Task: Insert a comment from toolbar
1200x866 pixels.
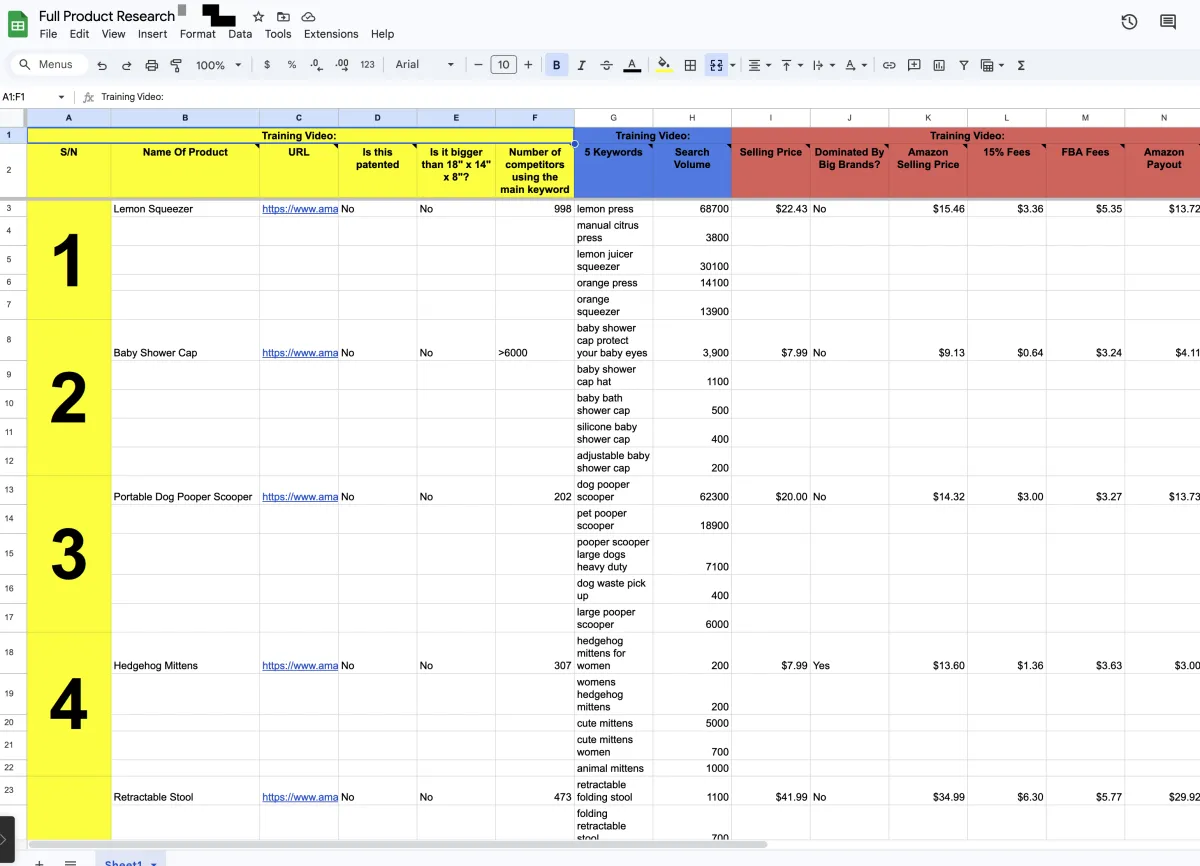Action: click(914, 65)
